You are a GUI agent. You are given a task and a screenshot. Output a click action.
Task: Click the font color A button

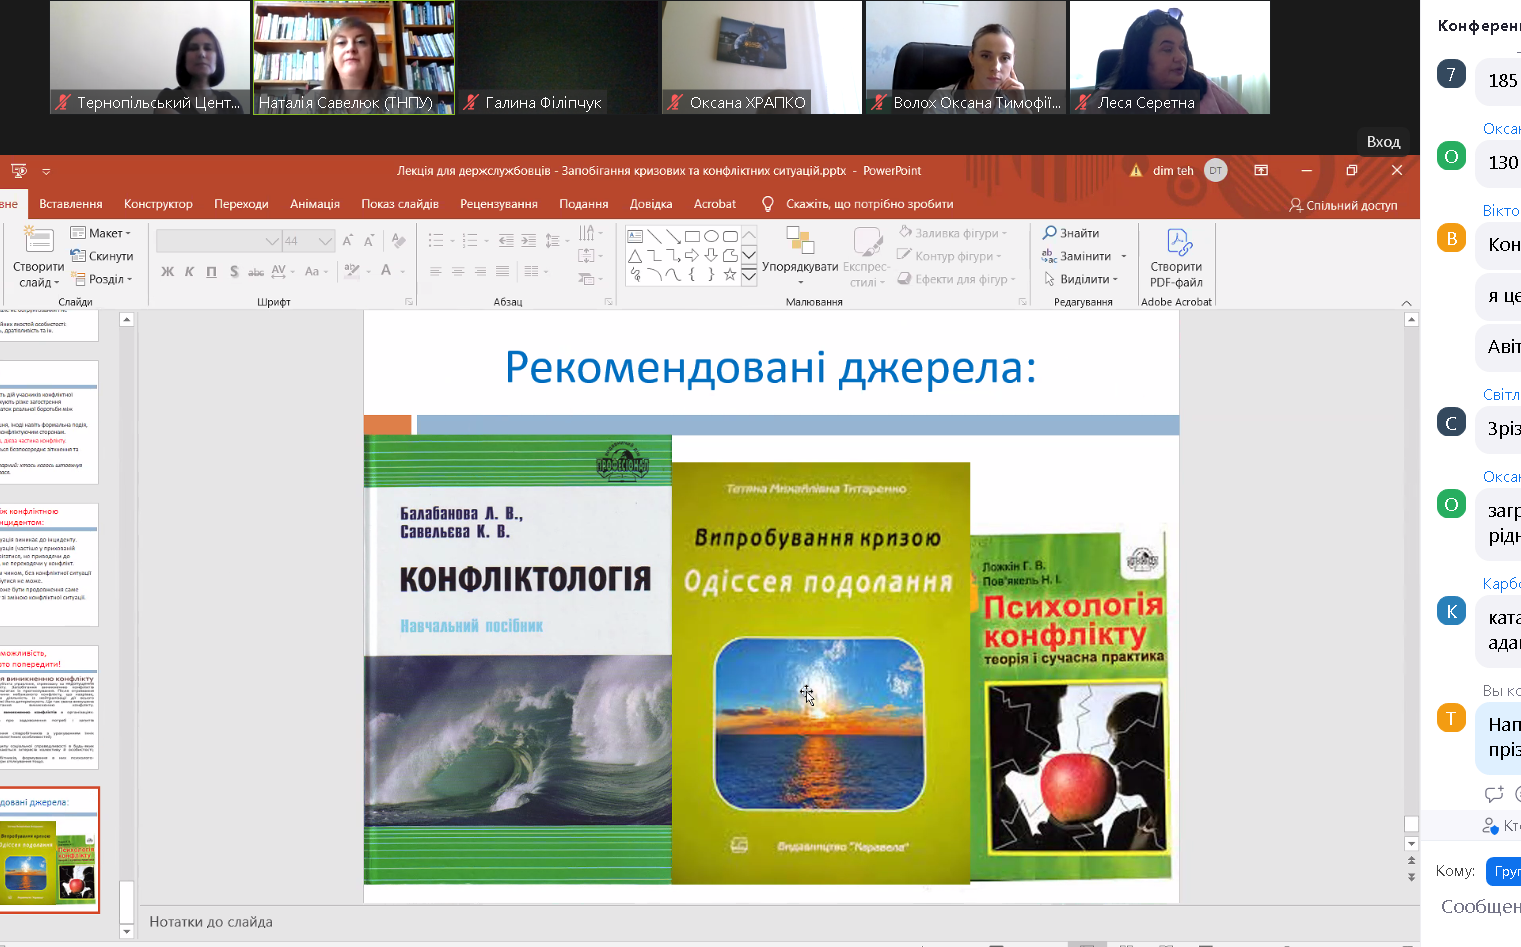pyautogui.click(x=386, y=270)
